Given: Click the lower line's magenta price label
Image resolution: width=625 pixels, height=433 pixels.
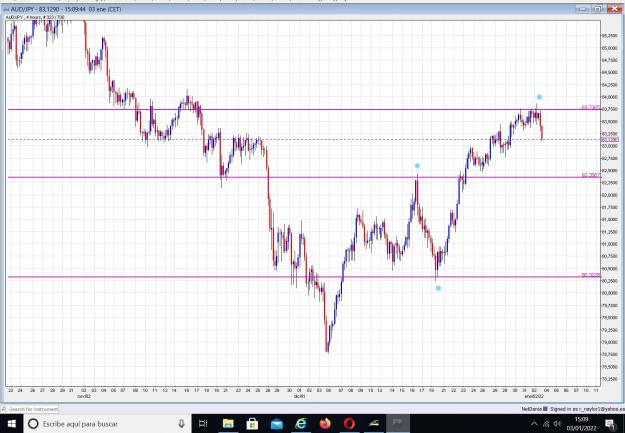Looking at the screenshot, I should pyautogui.click(x=591, y=275).
